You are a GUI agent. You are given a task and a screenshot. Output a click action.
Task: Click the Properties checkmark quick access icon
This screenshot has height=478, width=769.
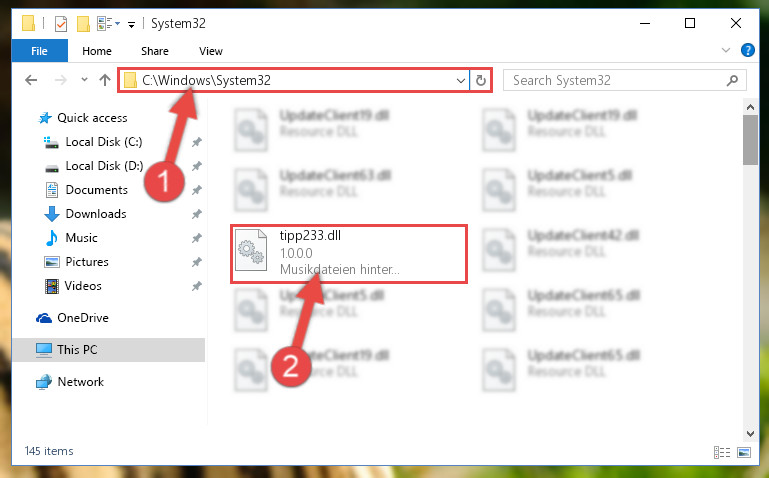tap(61, 24)
